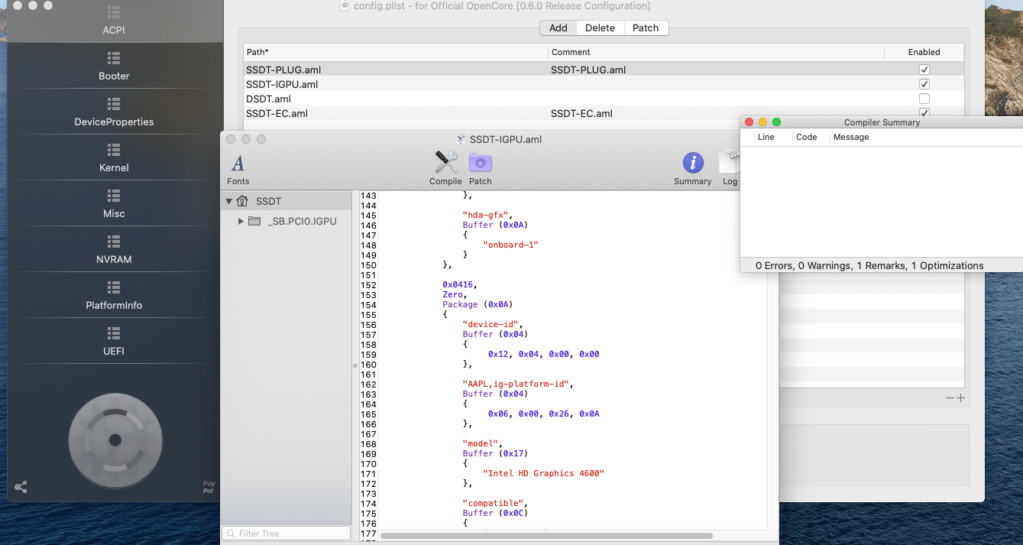Click the PayPal donate icon
This screenshot has width=1023, height=545.
coord(208,487)
